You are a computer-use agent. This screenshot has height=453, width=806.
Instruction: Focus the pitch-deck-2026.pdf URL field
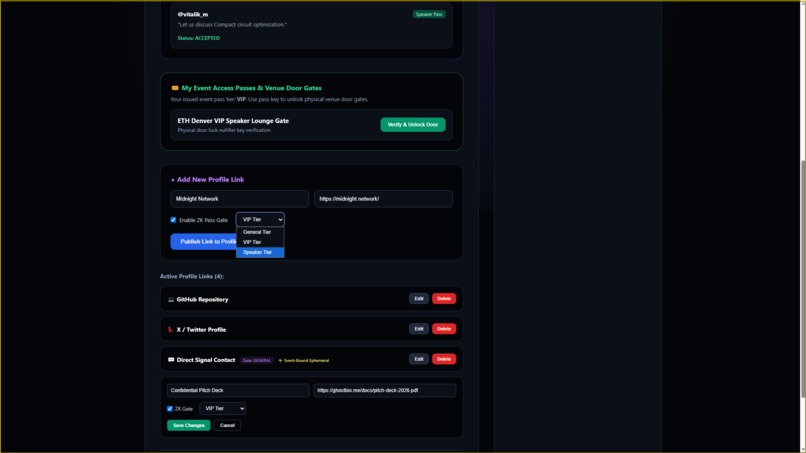click(x=384, y=390)
